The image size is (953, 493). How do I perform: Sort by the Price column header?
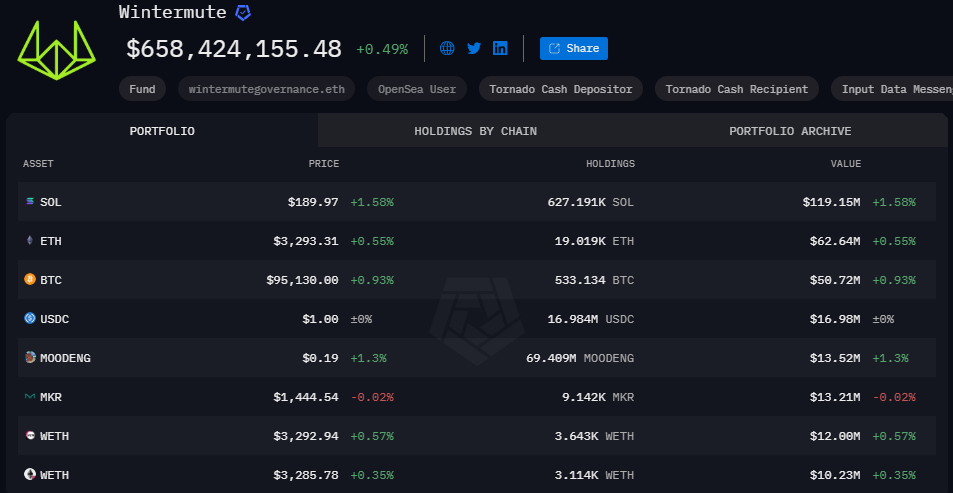(x=324, y=164)
